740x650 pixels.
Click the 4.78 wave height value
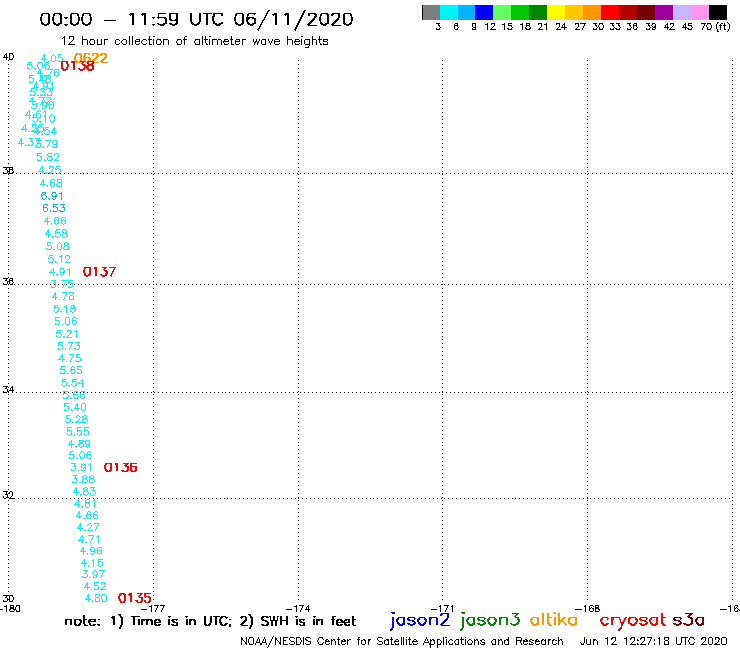63,296
